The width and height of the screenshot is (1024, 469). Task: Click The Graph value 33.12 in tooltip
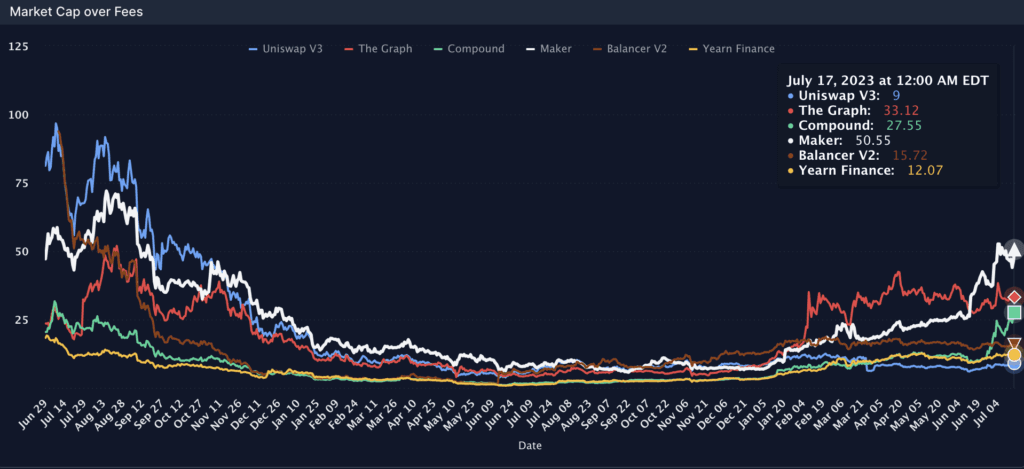[901, 110]
